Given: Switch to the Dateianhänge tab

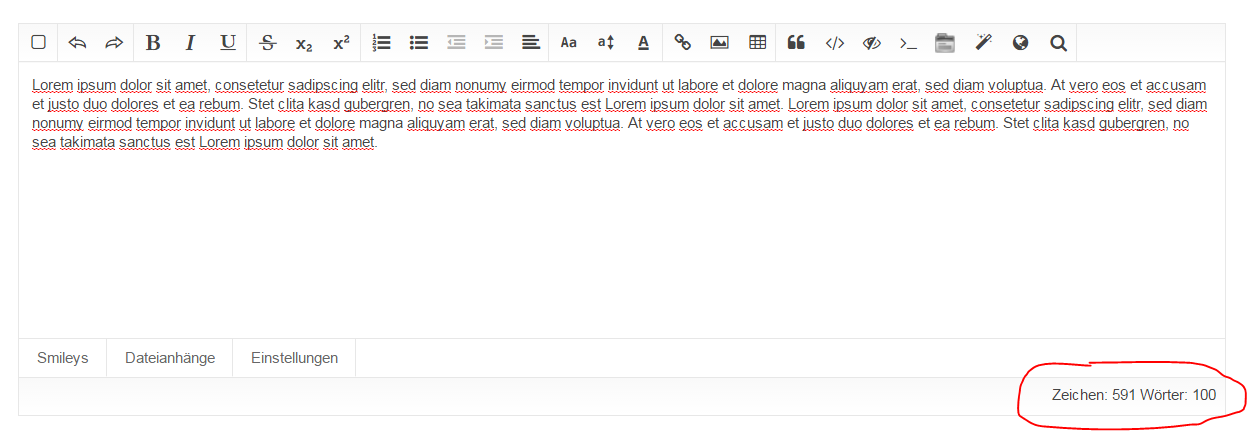Looking at the screenshot, I should [170, 358].
